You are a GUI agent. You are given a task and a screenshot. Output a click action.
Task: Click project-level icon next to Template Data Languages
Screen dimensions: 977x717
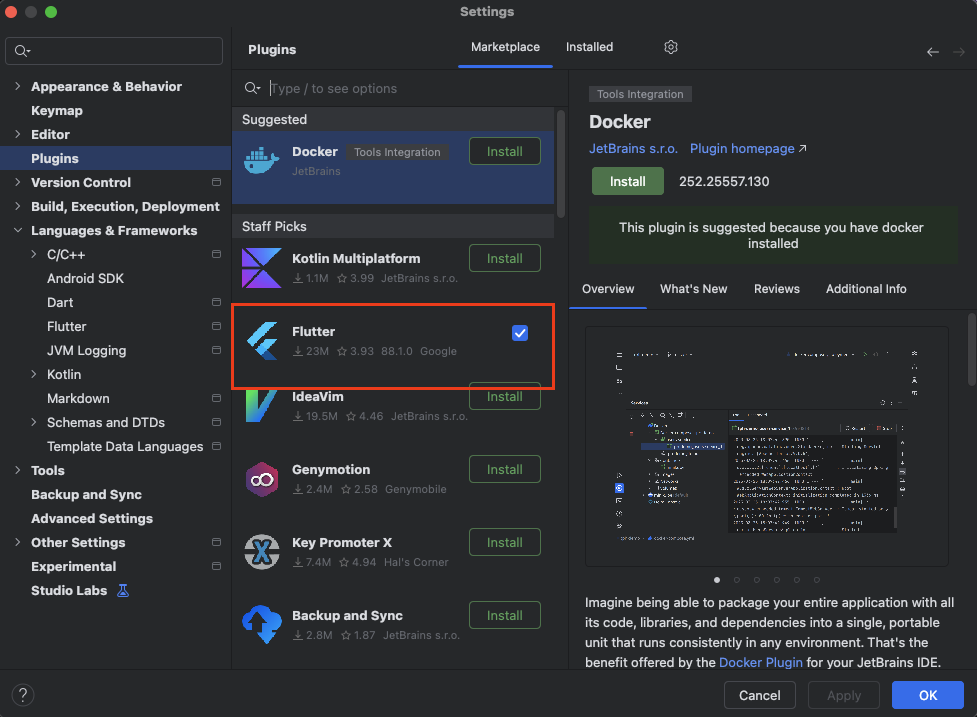(x=216, y=446)
